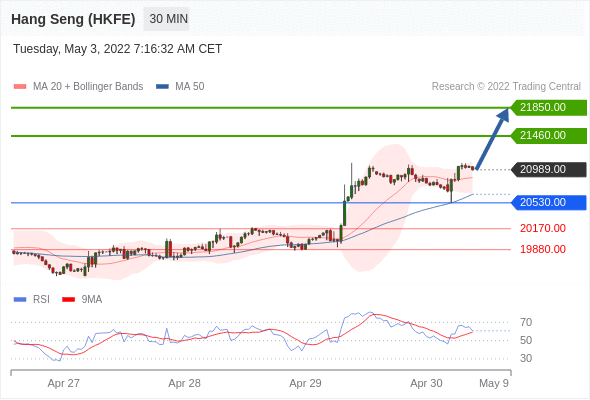
Task: Click the blue 20530.00 pivot price tag
Action: [x=549, y=202]
